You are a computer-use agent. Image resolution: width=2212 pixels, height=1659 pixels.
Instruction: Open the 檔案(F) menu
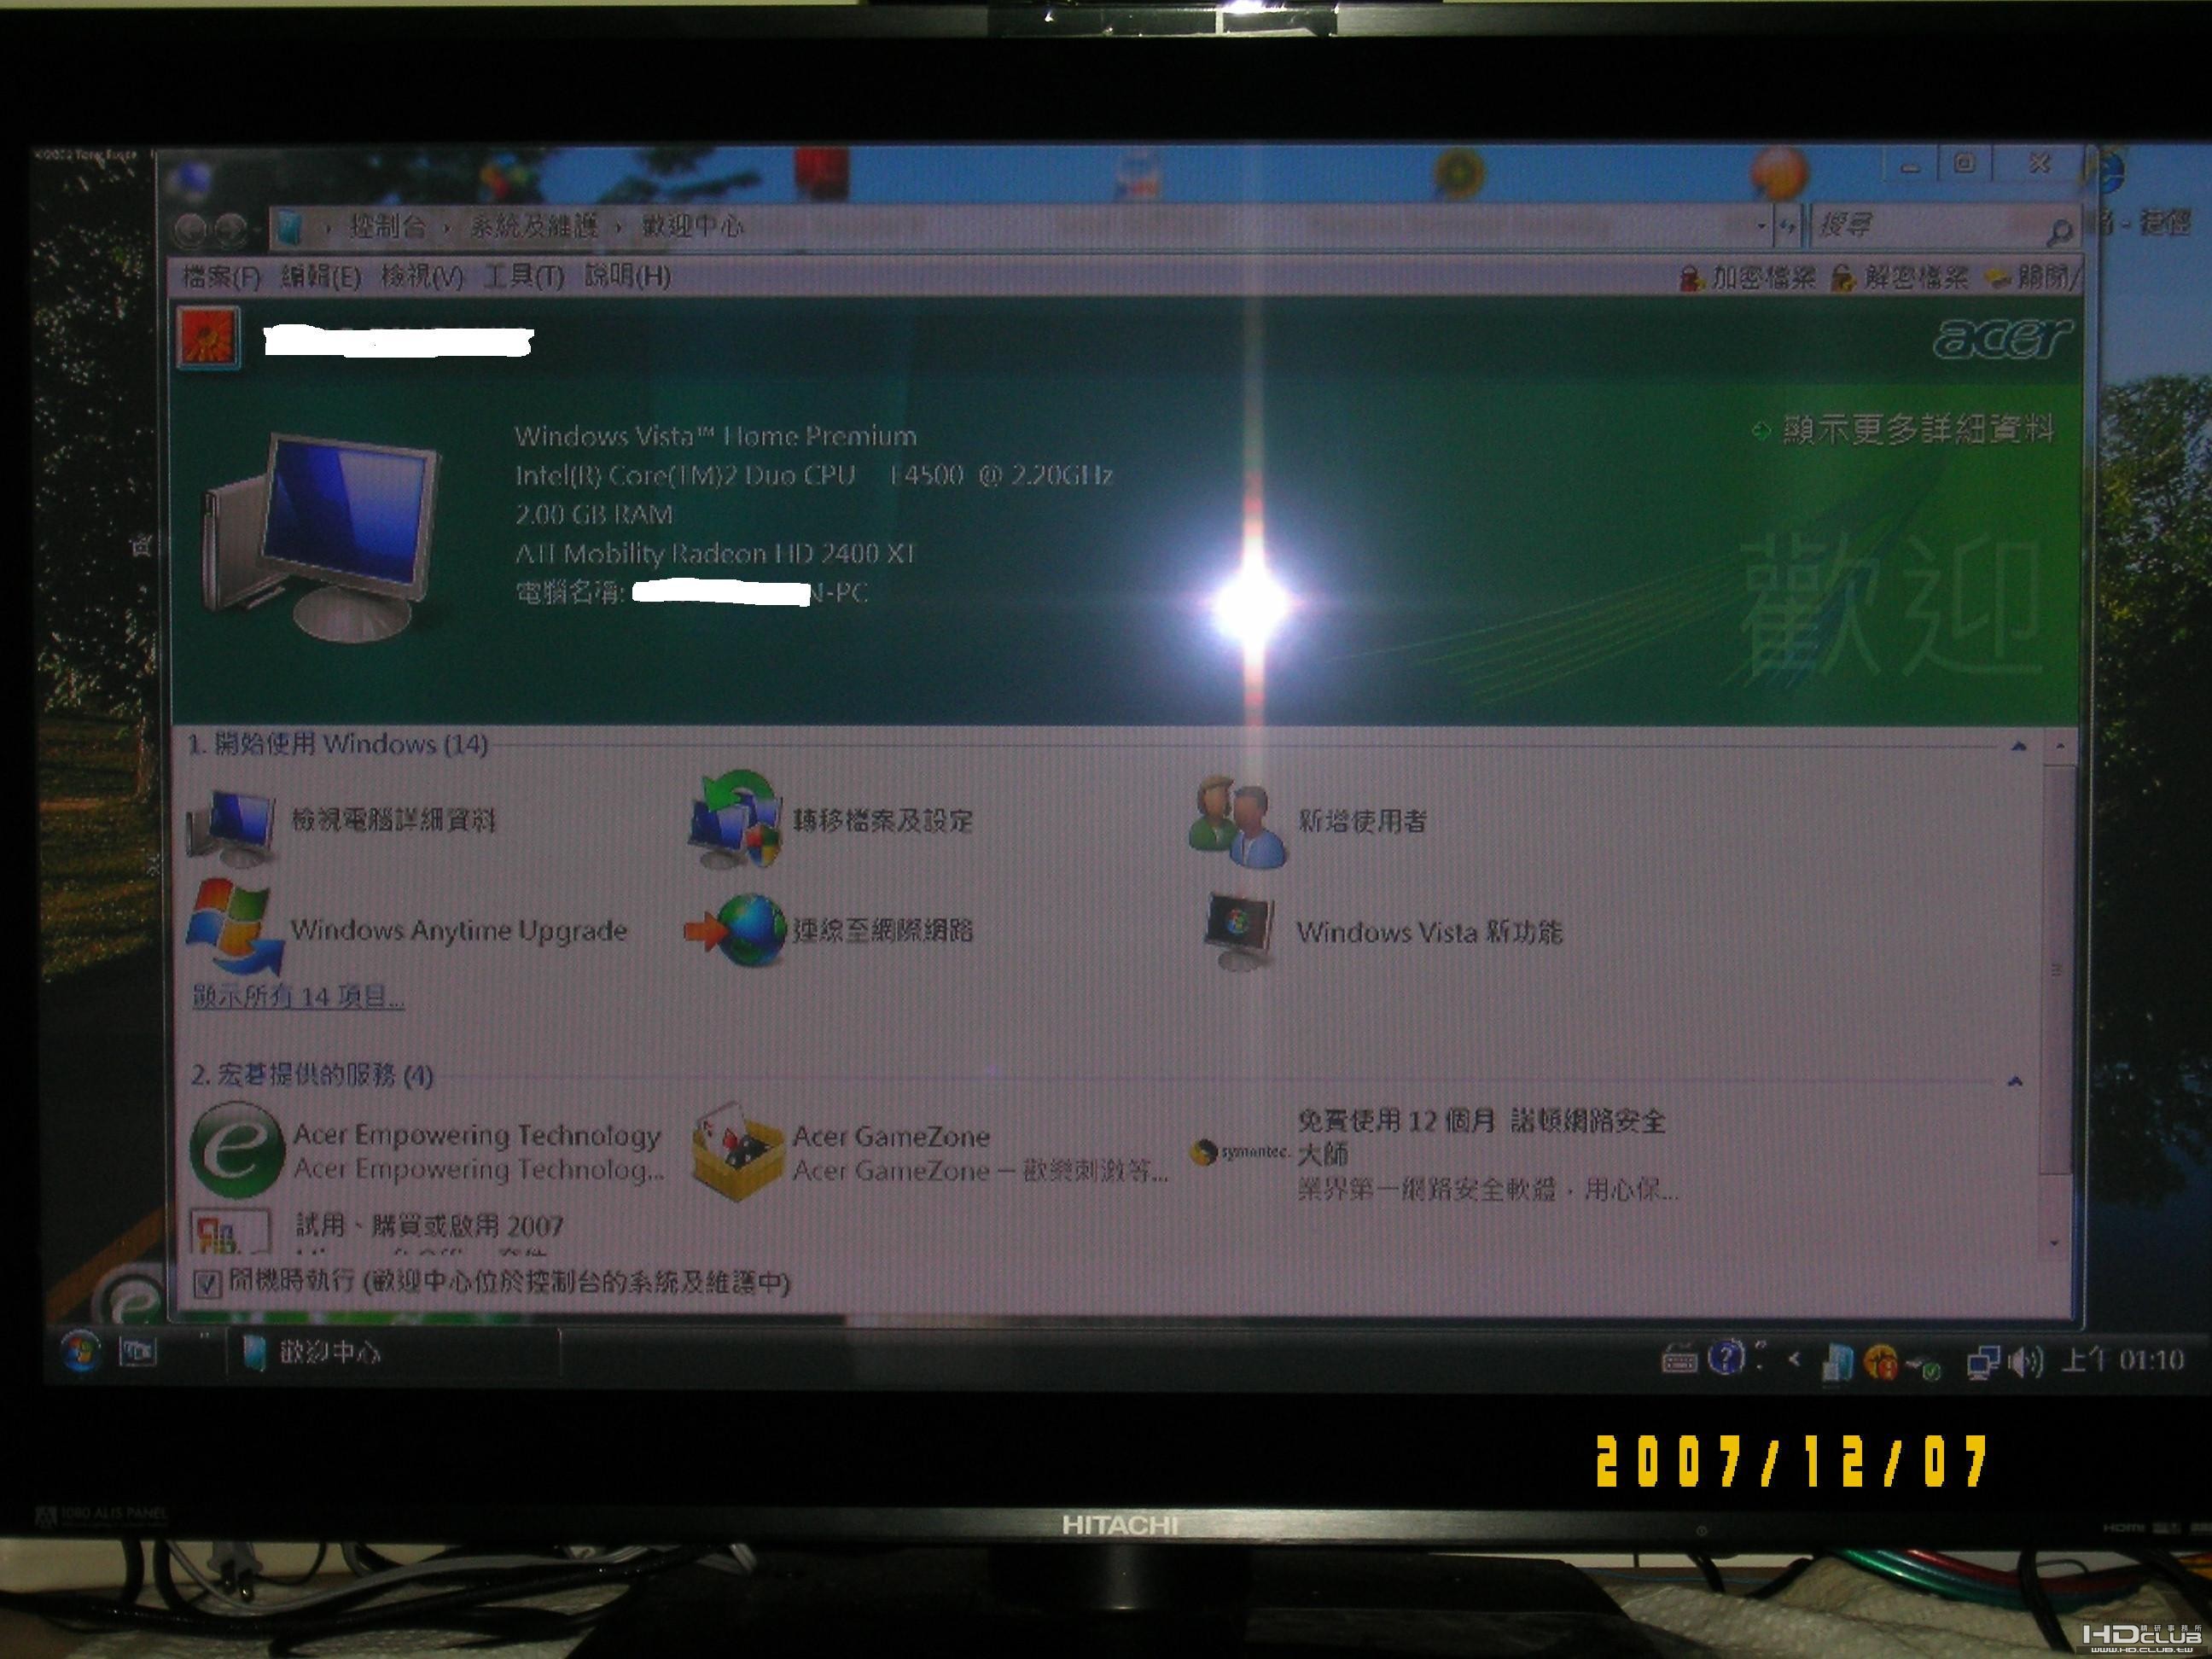point(221,277)
